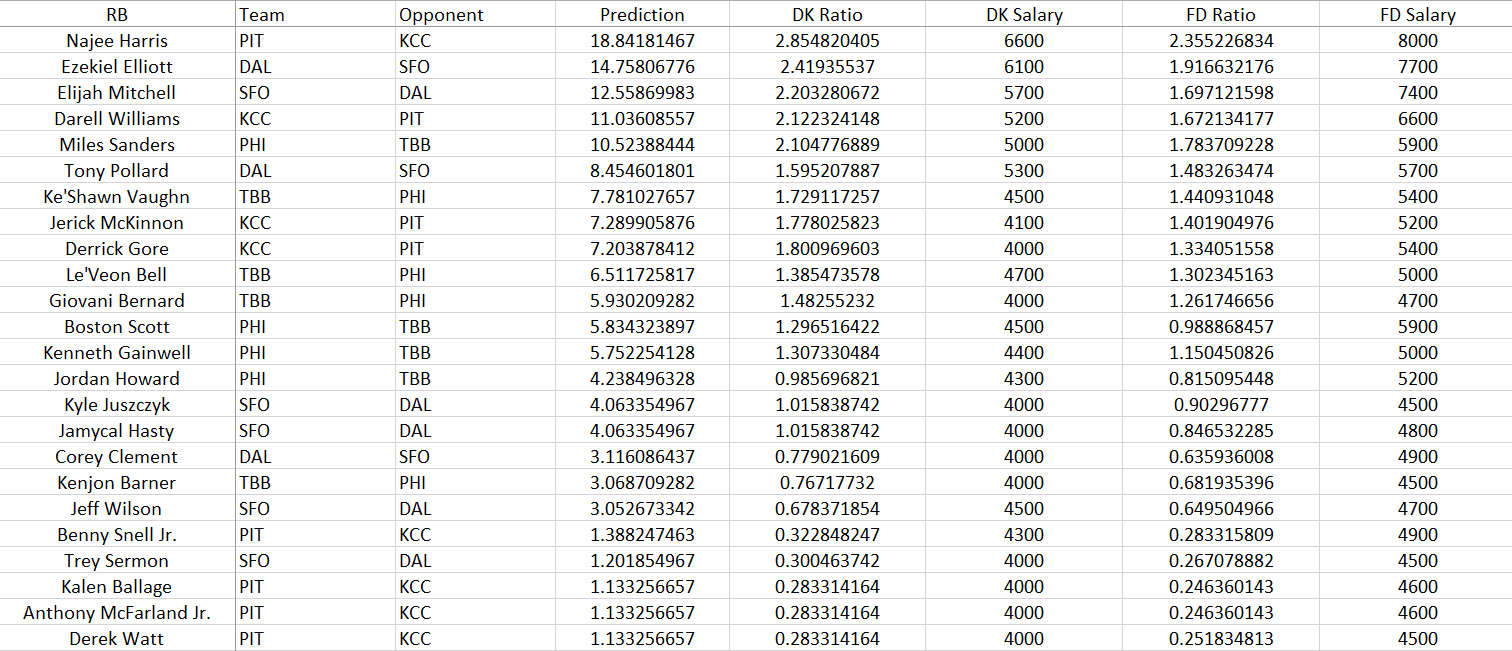The height and width of the screenshot is (651, 1512).
Task: Click DK Salary 5300 for Tony Pollard
Action: click(1023, 171)
